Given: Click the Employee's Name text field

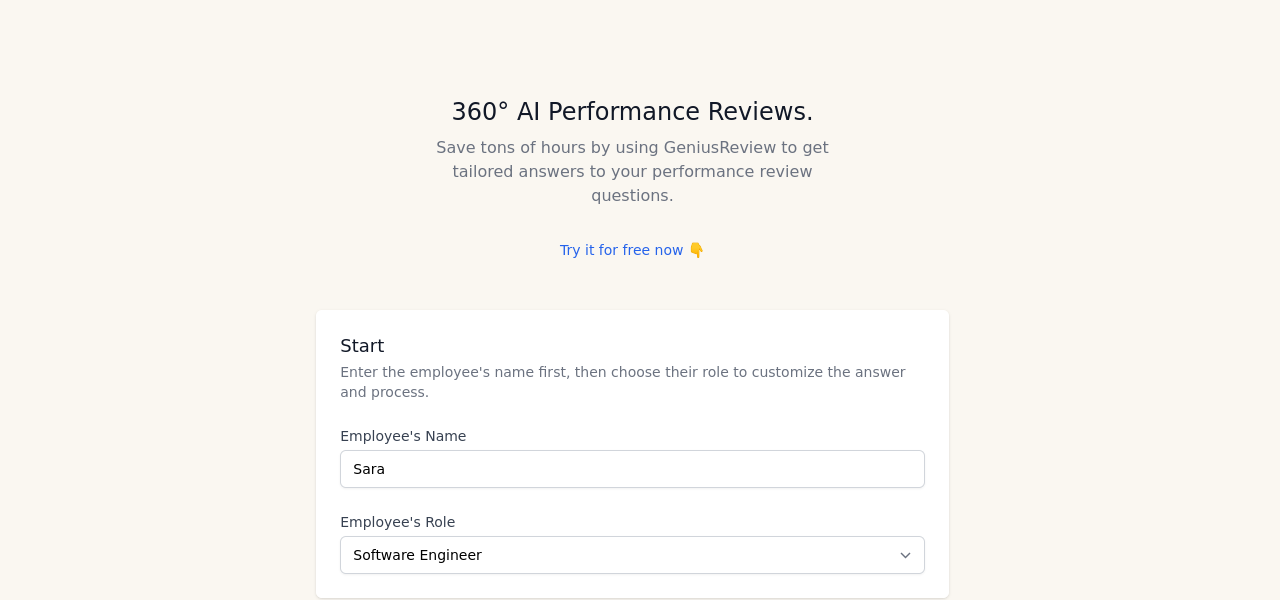Looking at the screenshot, I should pos(632,469).
